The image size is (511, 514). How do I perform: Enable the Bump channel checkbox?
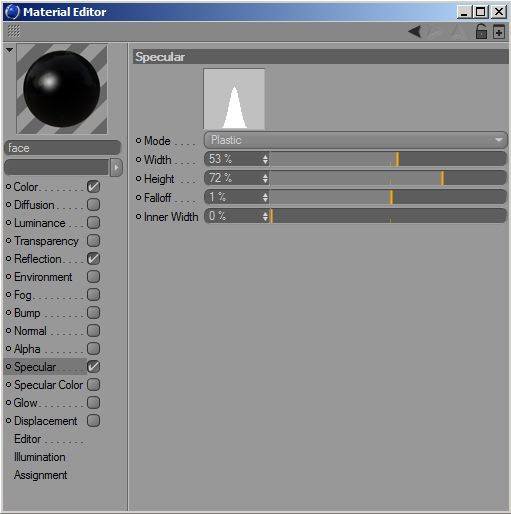click(x=93, y=313)
